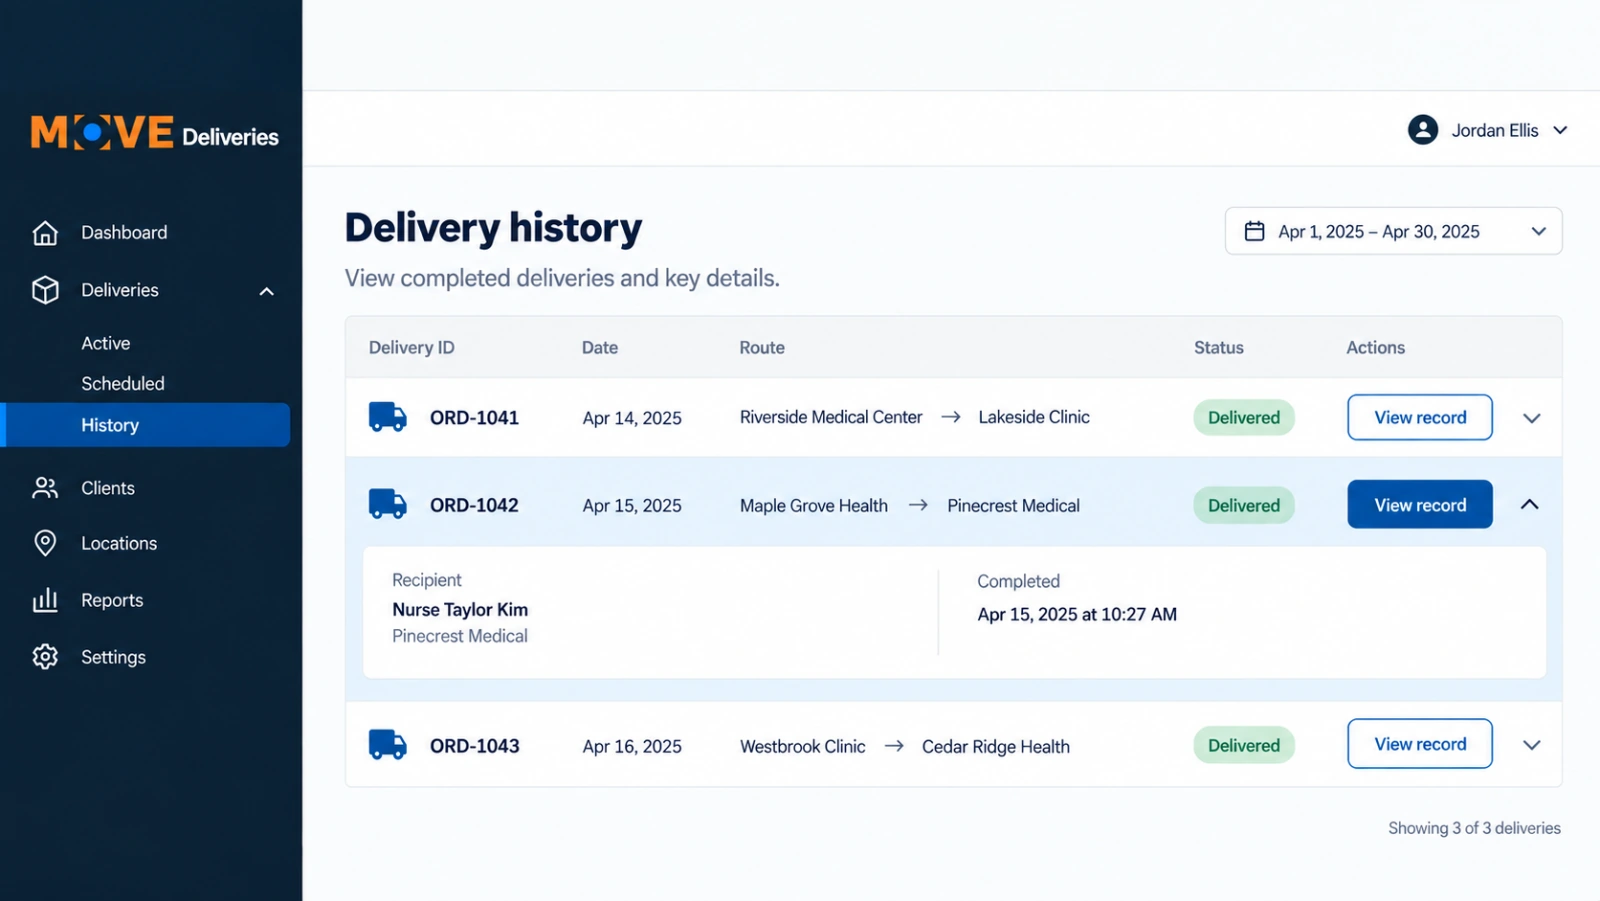This screenshot has height=901, width=1600.
Task: Click the Apr 15, 2025 at 10:27 AM timestamp
Action: 1077,614
